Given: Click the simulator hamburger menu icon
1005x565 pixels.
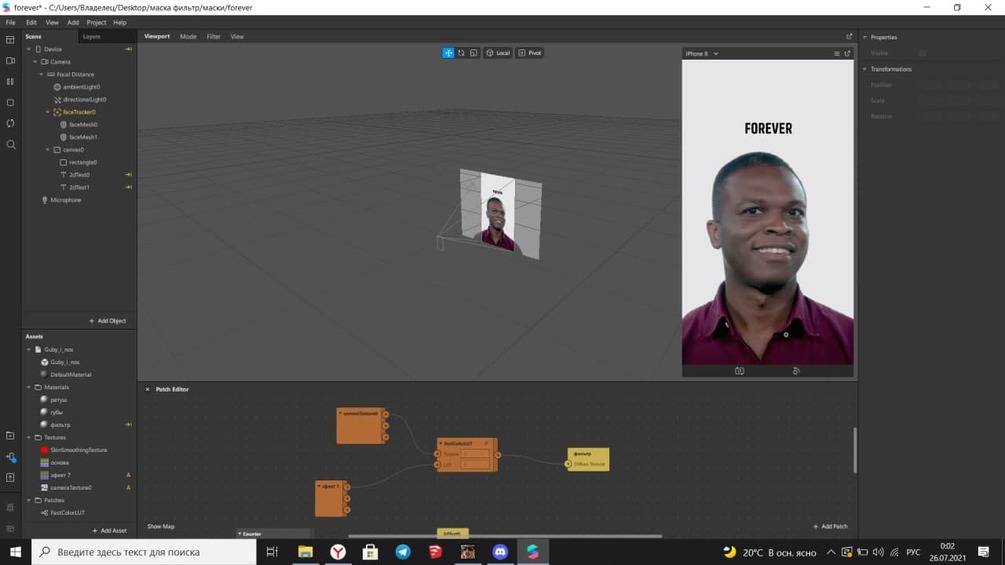Looking at the screenshot, I should [x=836, y=54].
